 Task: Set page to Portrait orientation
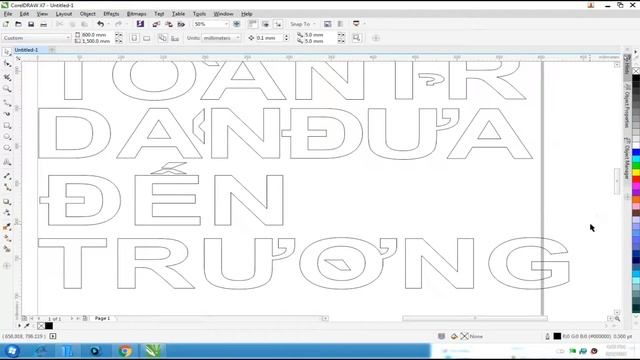(134, 38)
